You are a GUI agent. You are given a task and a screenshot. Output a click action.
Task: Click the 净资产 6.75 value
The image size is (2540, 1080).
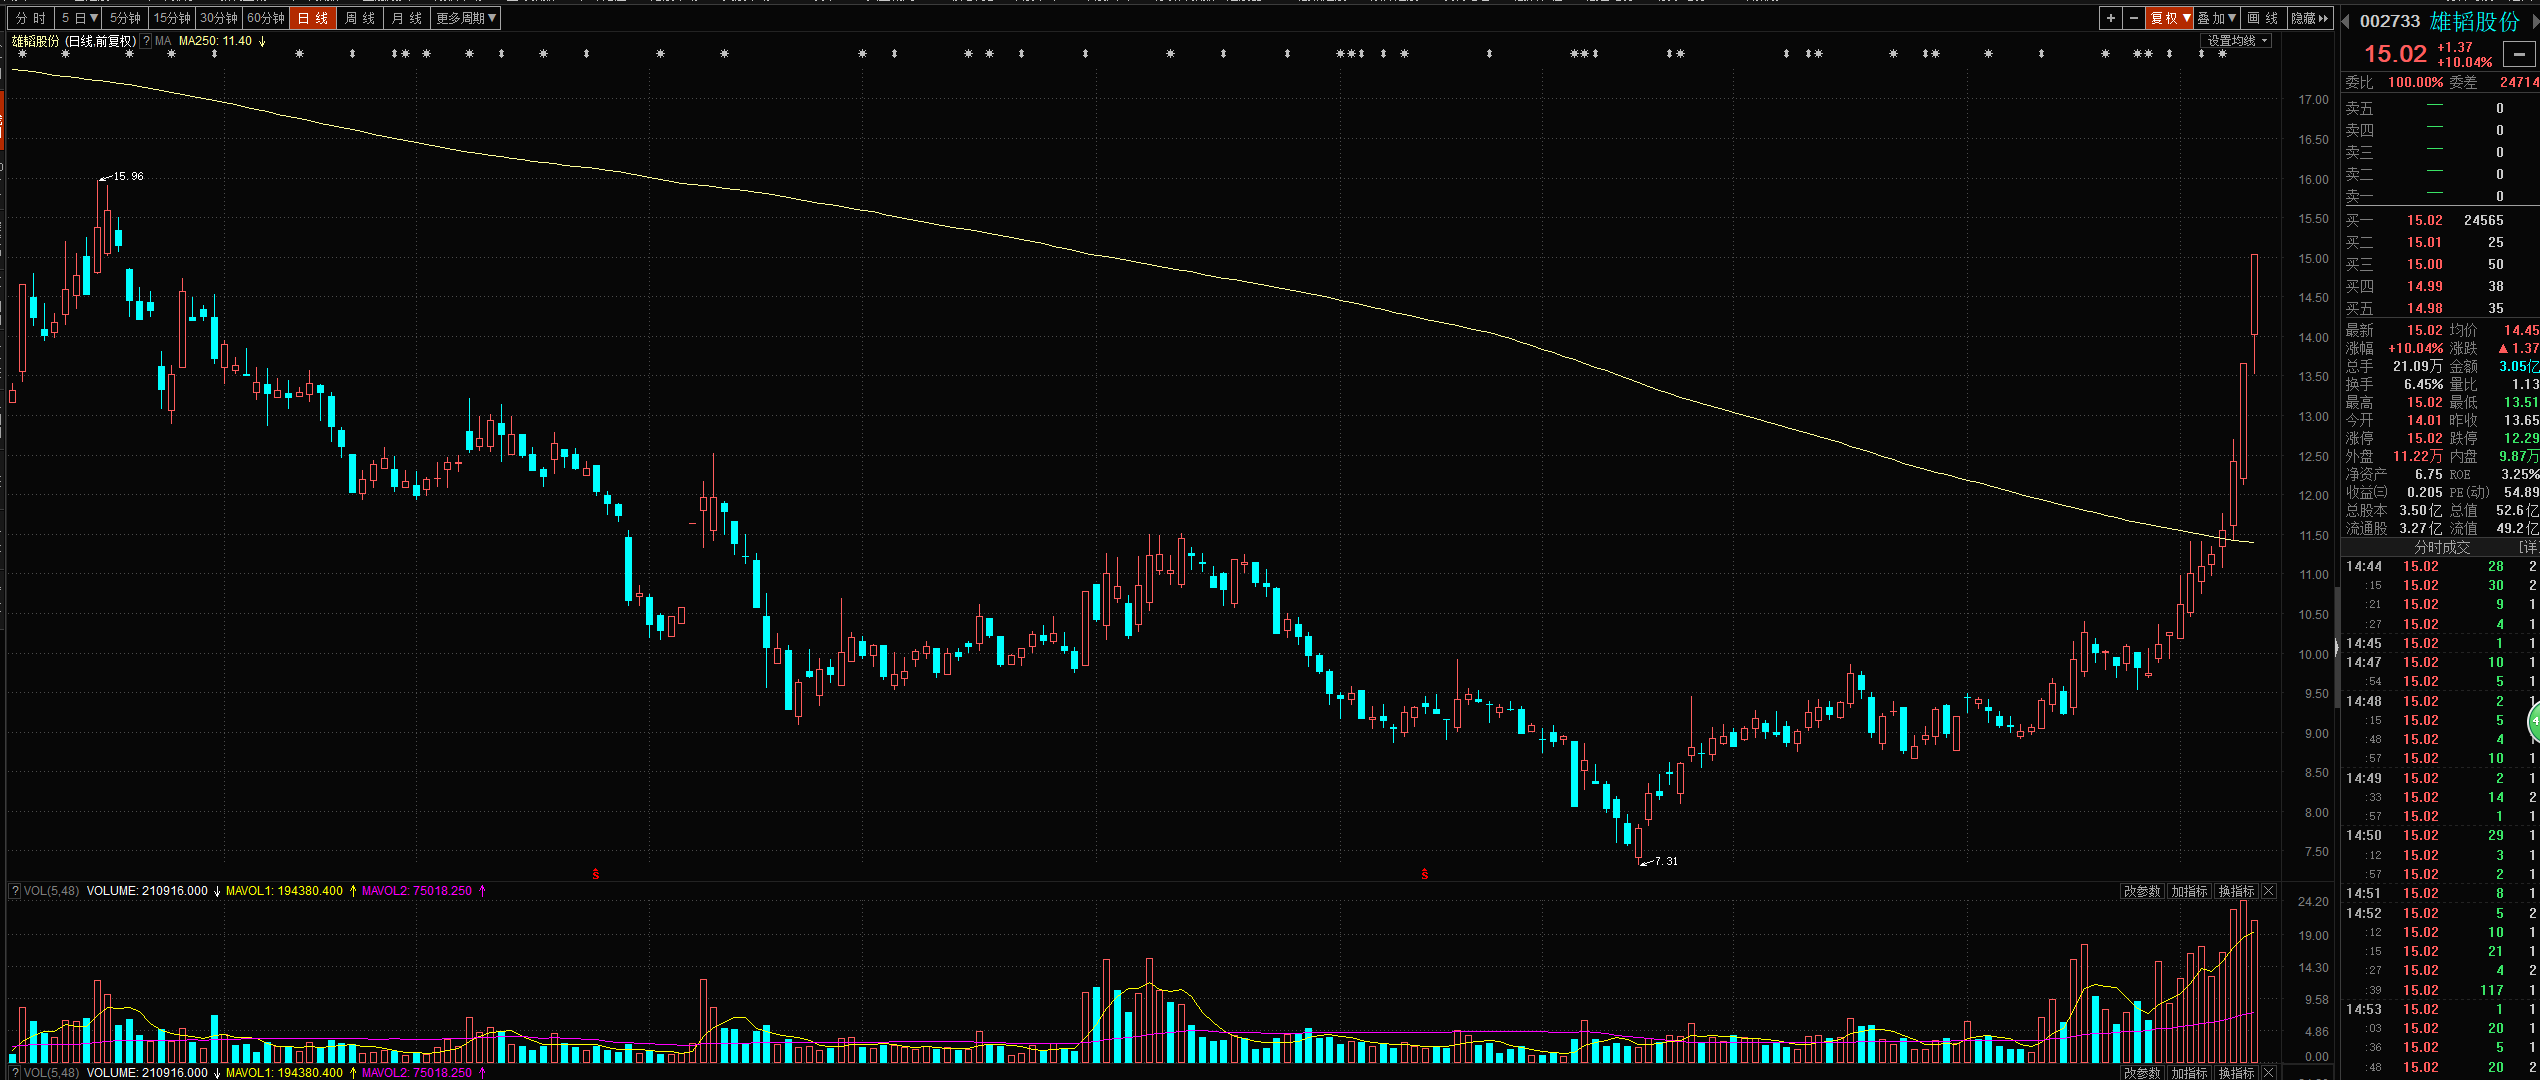[2428, 474]
